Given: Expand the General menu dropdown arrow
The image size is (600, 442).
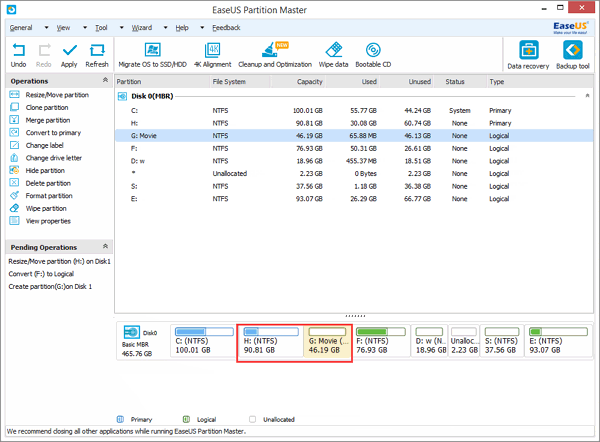Looking at the screenshot, I should (x=46, y=28).
